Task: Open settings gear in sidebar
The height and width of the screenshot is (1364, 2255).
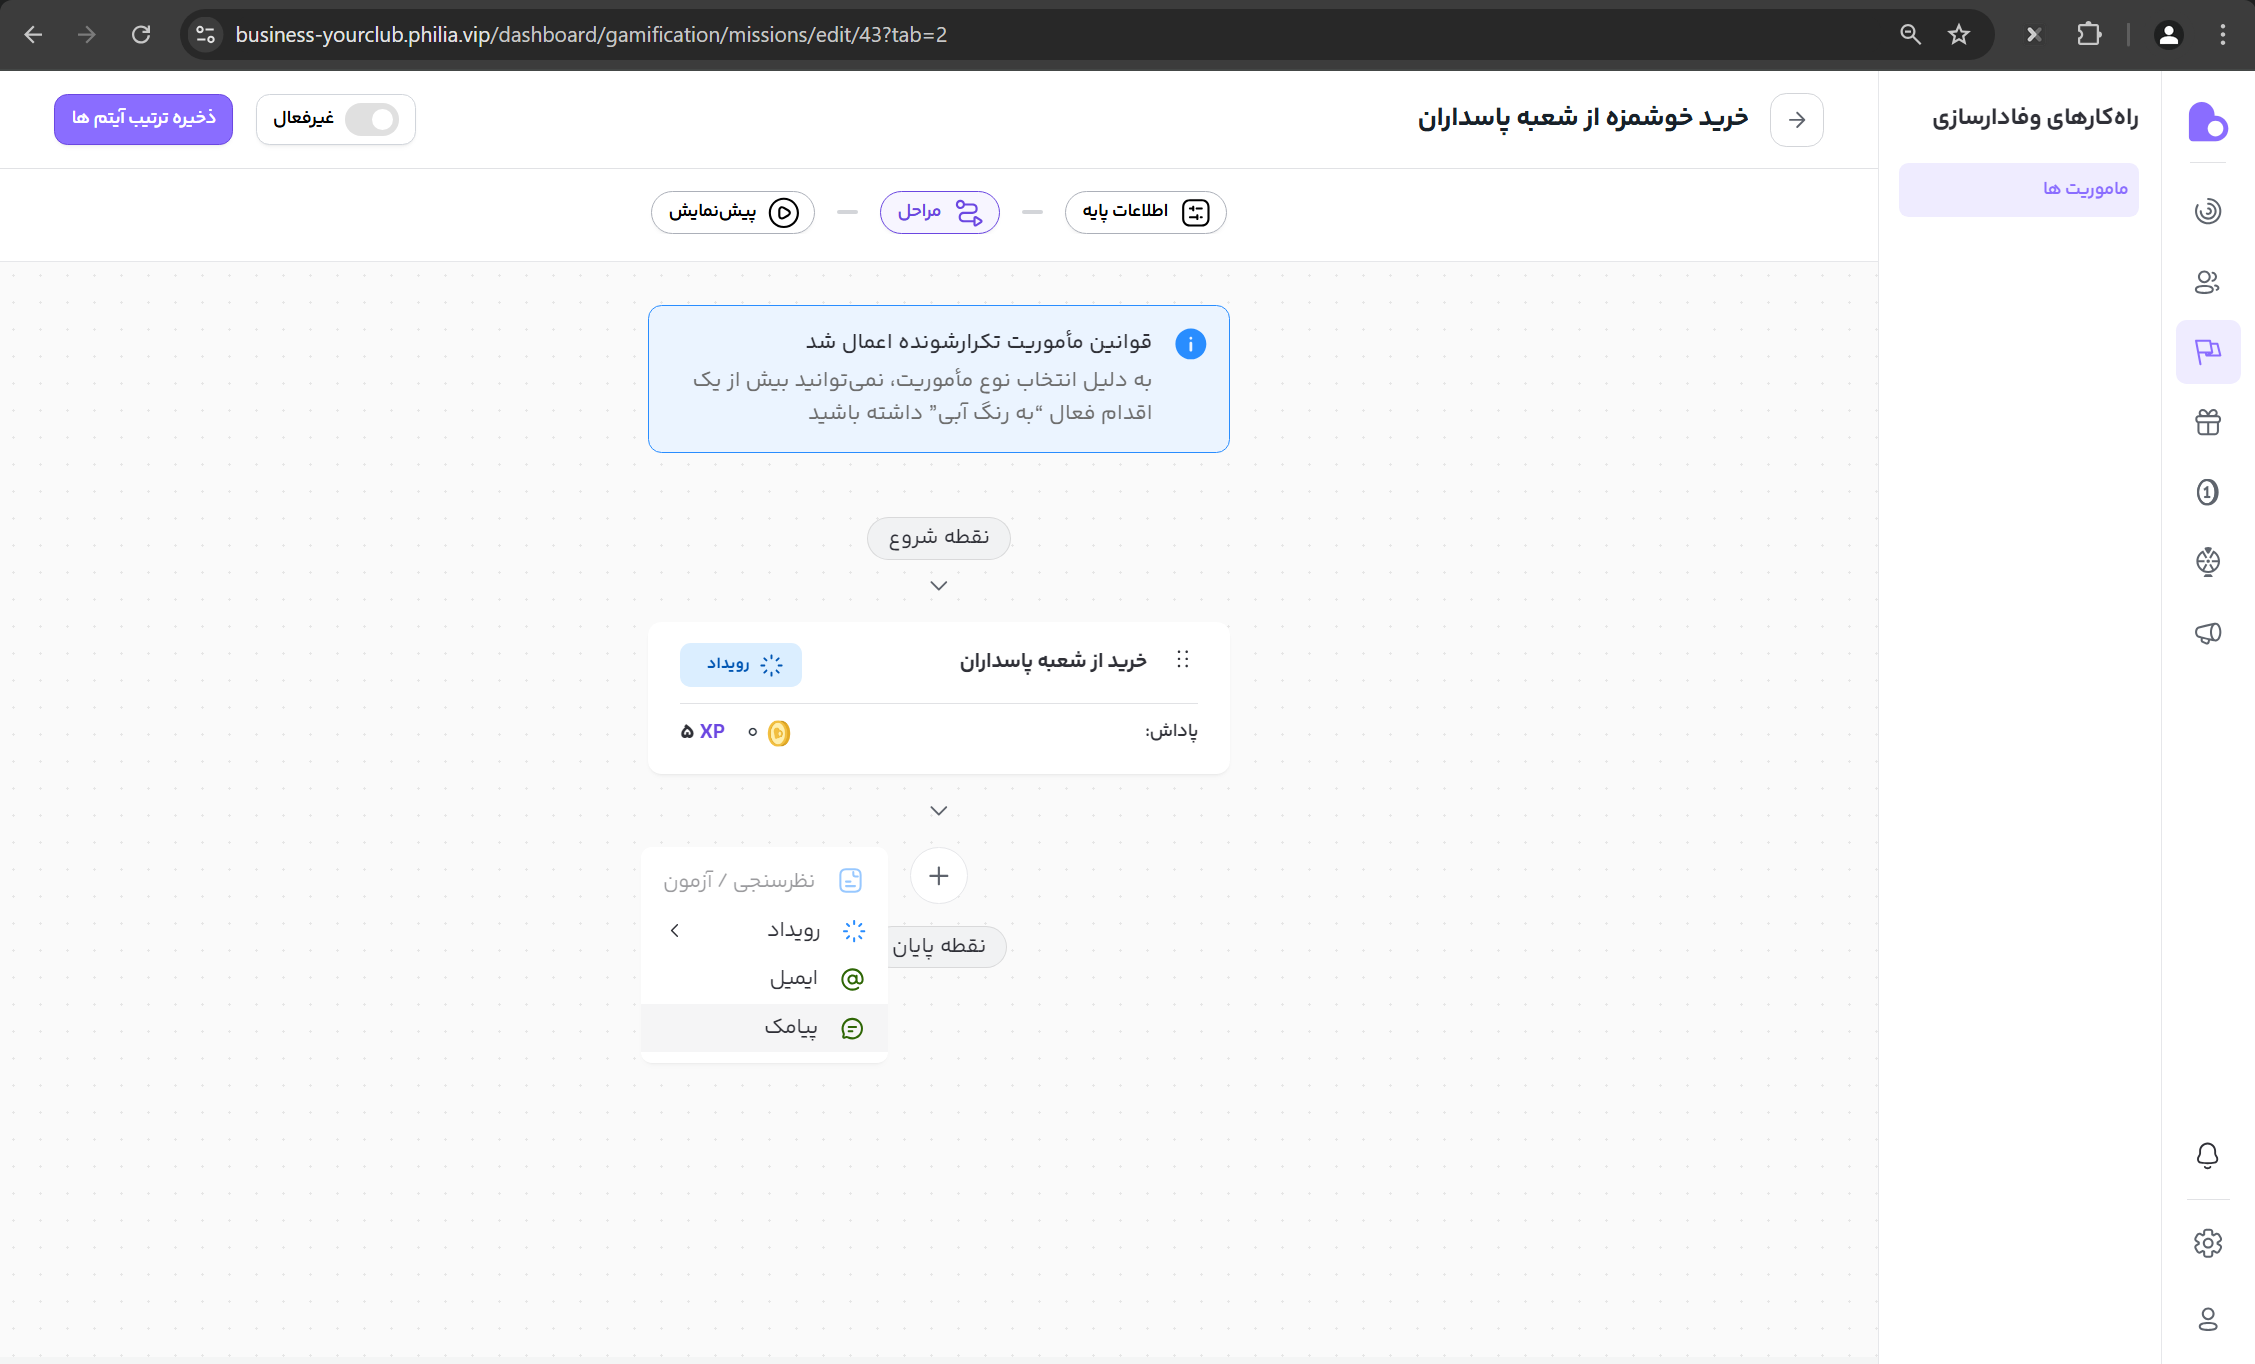Action: coord(2208,1243)
